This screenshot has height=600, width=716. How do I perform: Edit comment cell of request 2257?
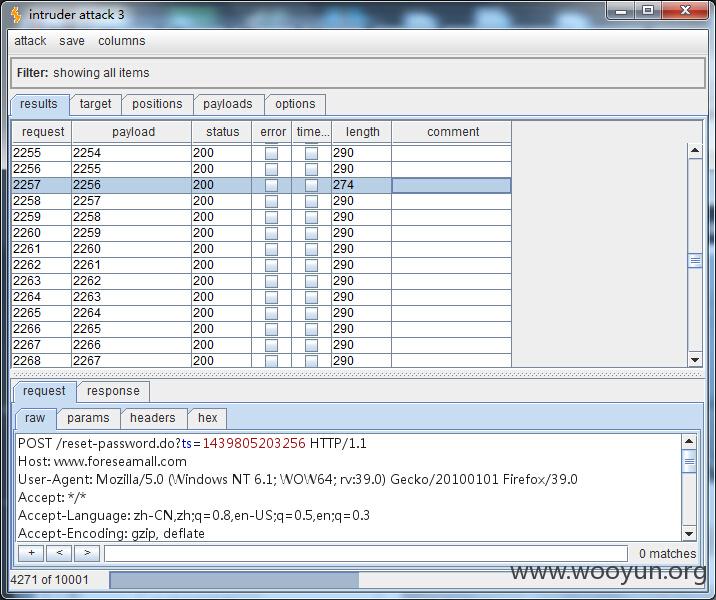[451, 185]
